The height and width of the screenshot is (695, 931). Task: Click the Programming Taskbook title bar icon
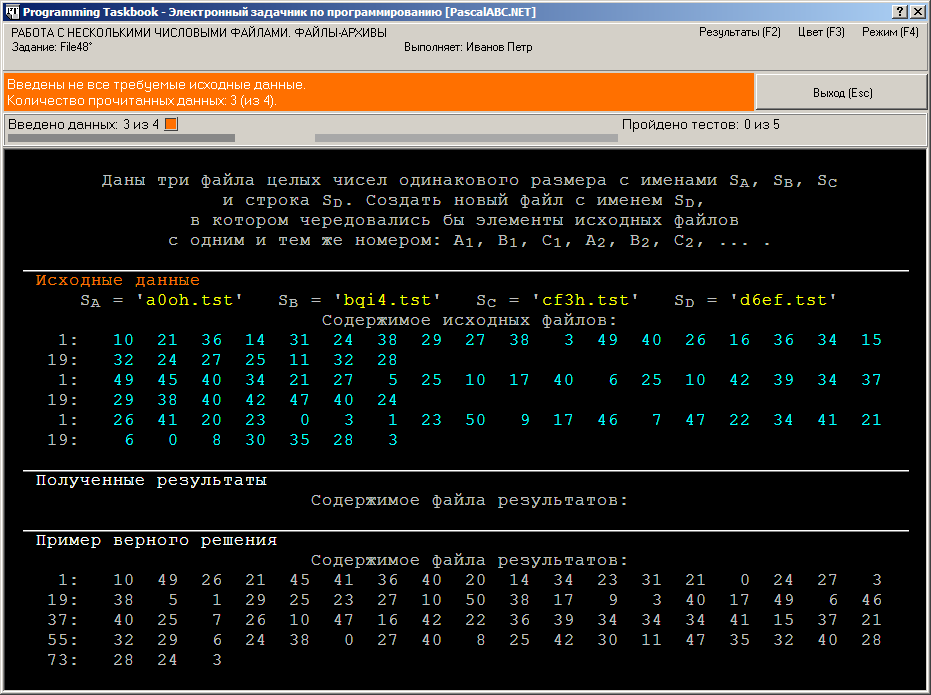pos(12,11)
